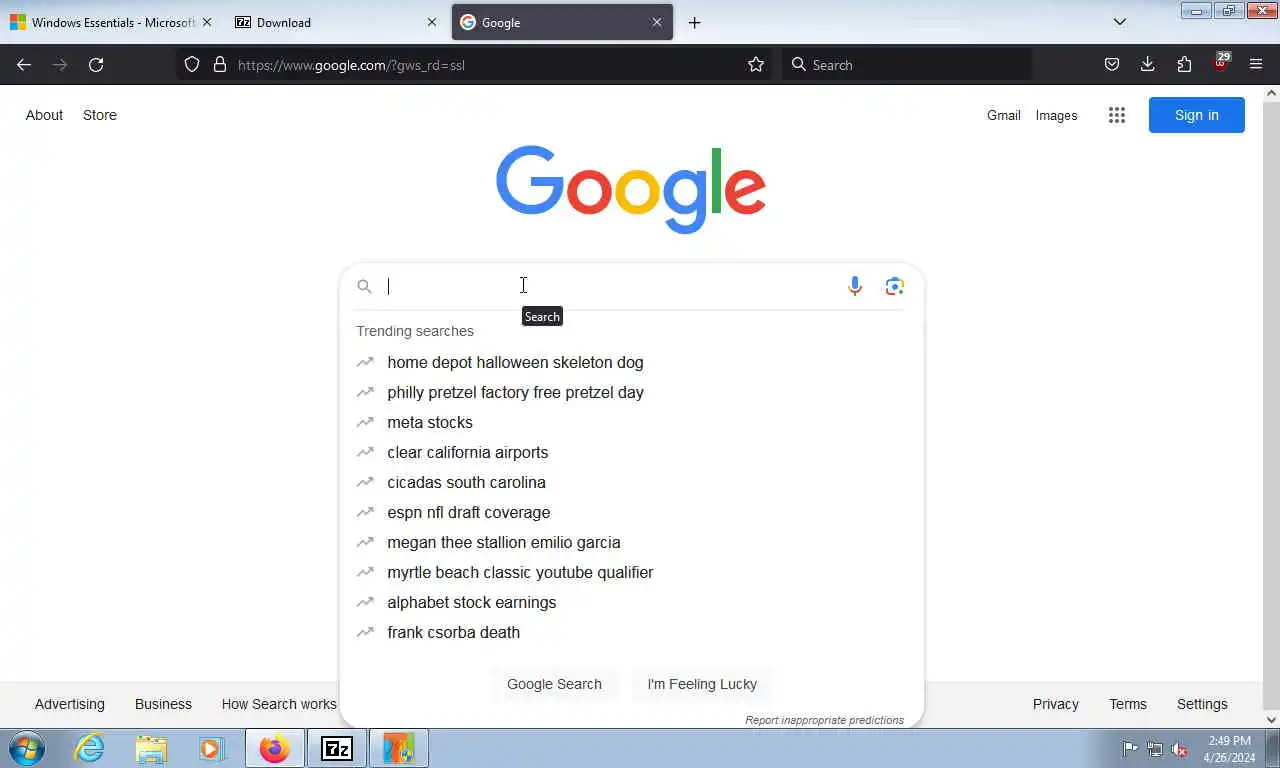This screenshot has height=768, width=1280.
Task: Open the Advertising footer link
Action: pyautogui.click(x=69, y=704)
